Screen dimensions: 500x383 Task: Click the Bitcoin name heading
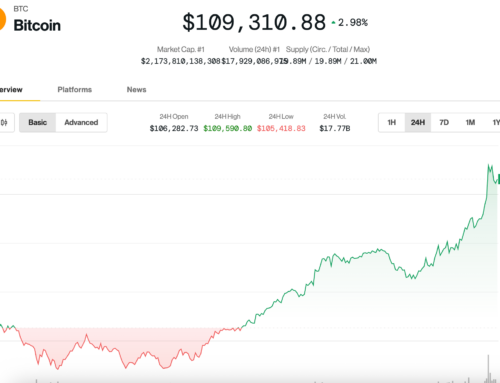pos(37,25)
